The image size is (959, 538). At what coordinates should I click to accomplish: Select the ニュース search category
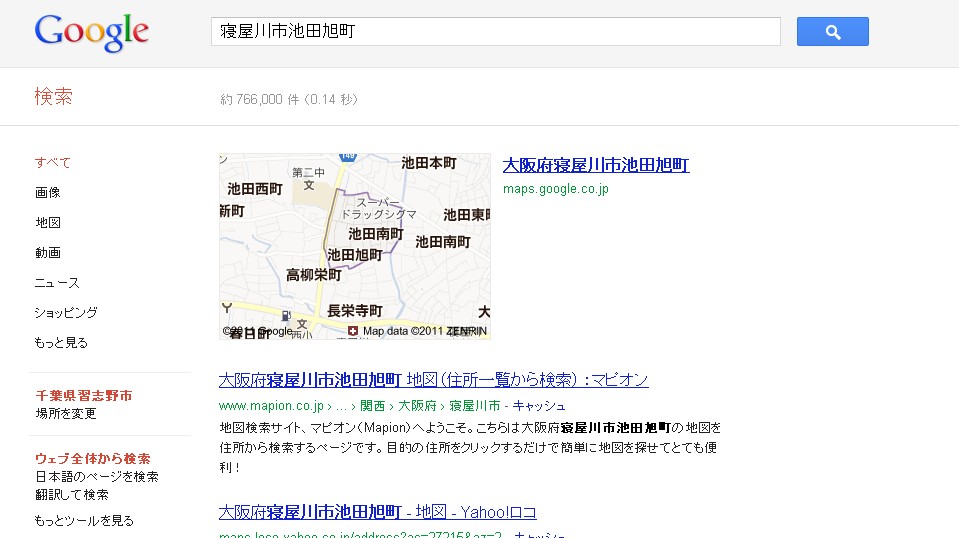tap(57, 282)
